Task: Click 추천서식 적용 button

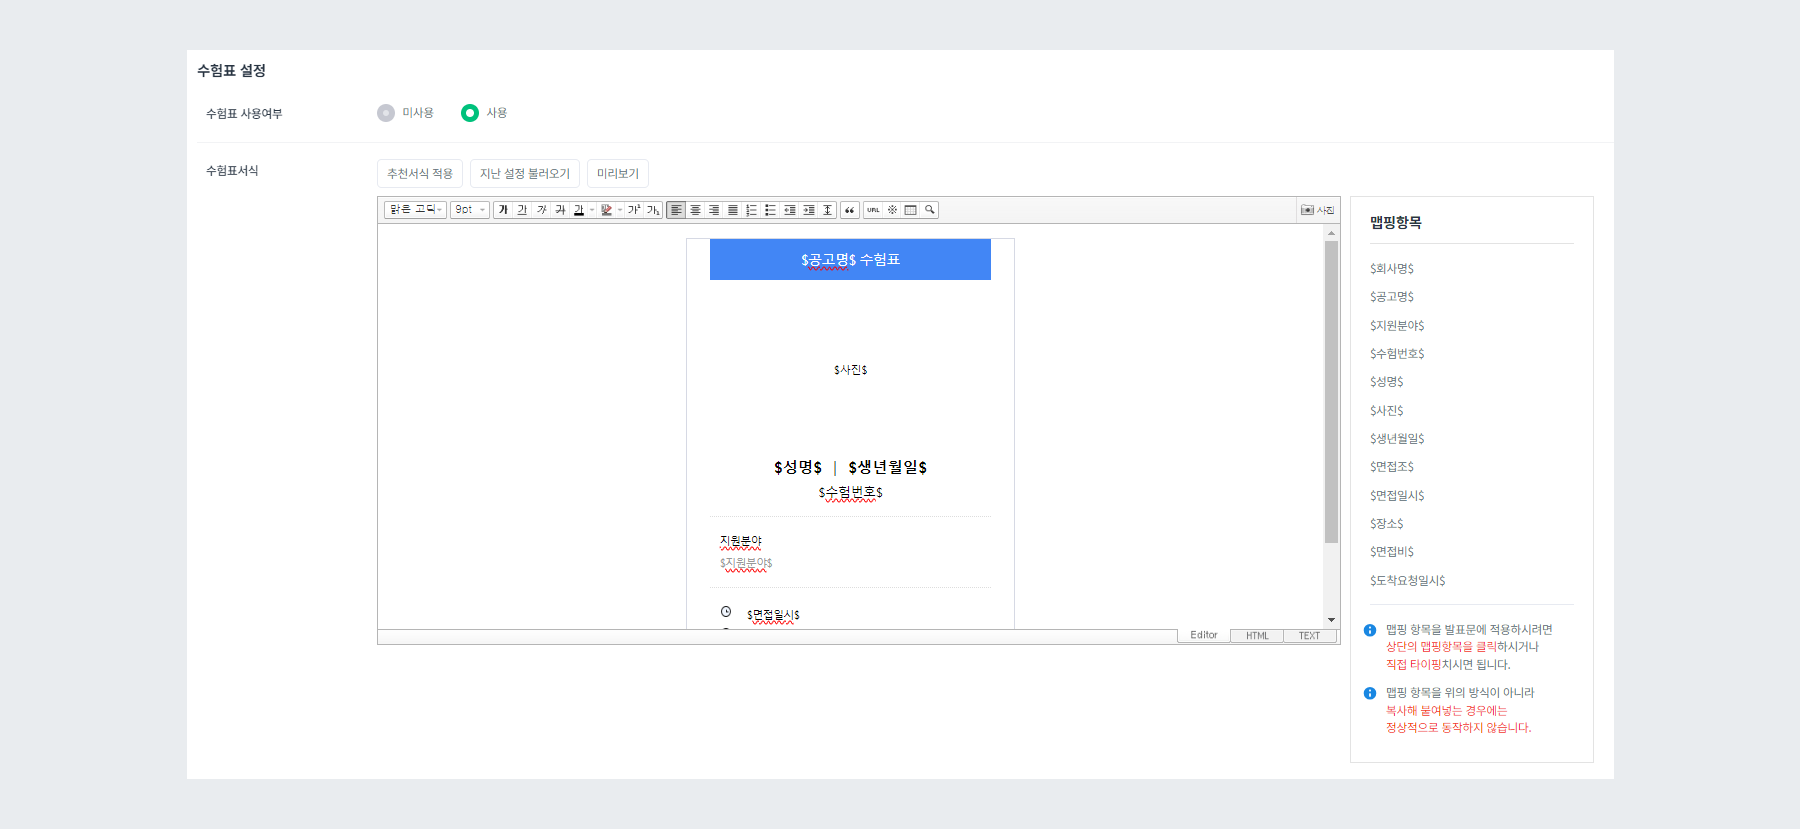Action: tap(420, 173)
